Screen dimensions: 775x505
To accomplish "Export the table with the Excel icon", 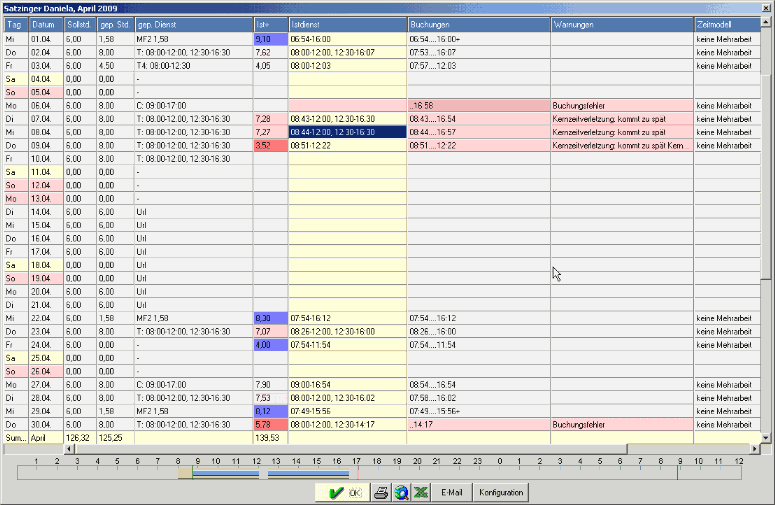I will point(421,492).
